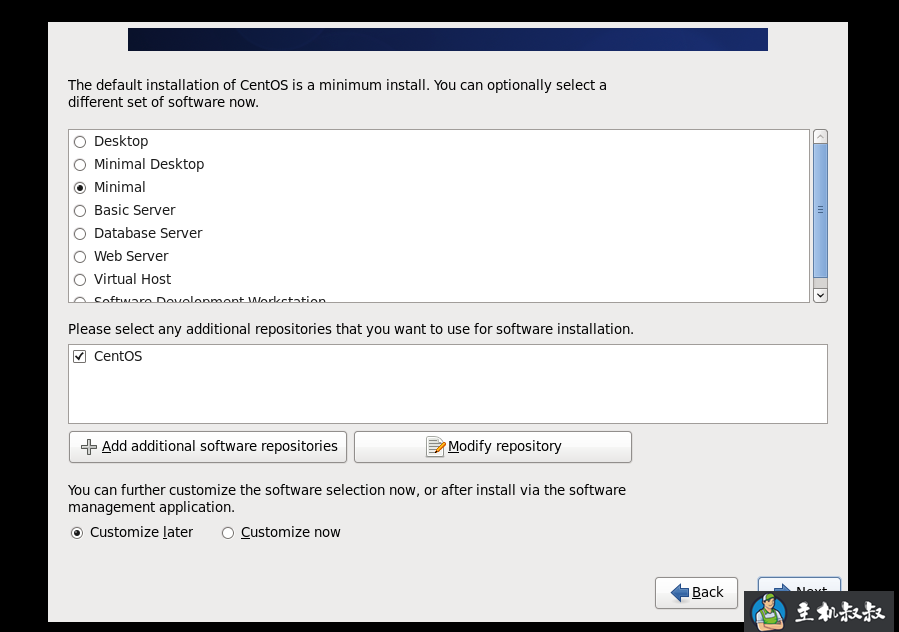Image resolution: width=899 pixels, height=632 pixels.
Task: Select Database Server installation type
Action: click(x=80, y=233)
